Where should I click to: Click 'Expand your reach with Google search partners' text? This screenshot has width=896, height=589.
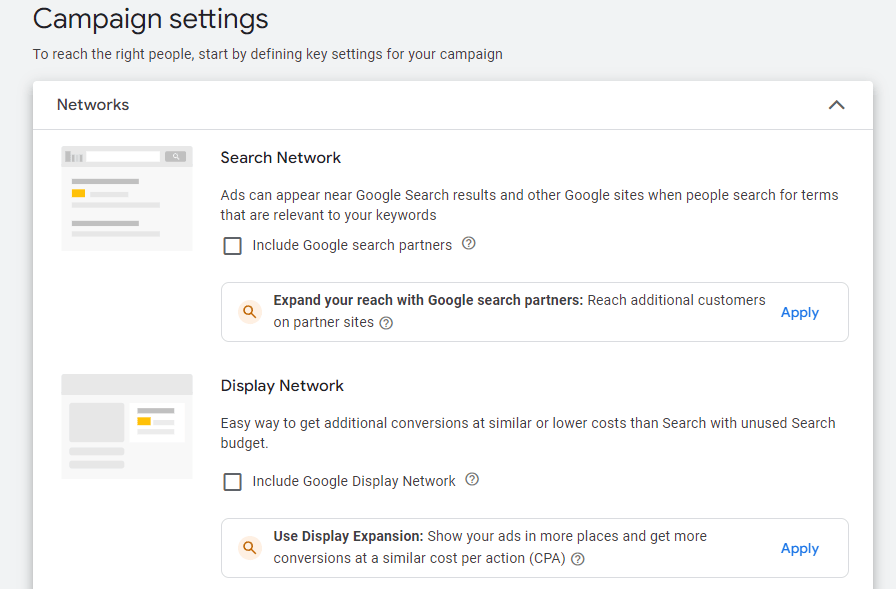click(428, 300)
